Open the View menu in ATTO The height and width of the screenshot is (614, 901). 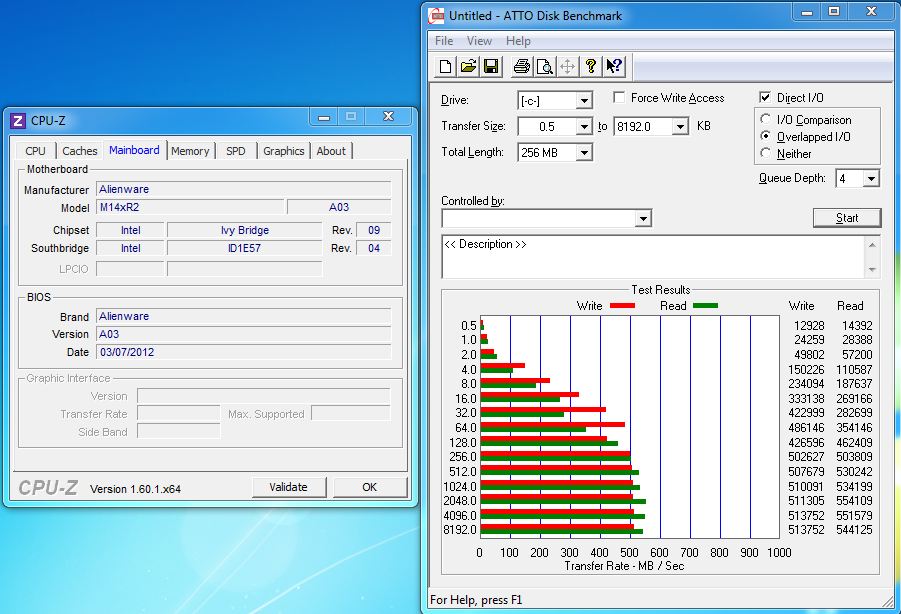(479, 41)
